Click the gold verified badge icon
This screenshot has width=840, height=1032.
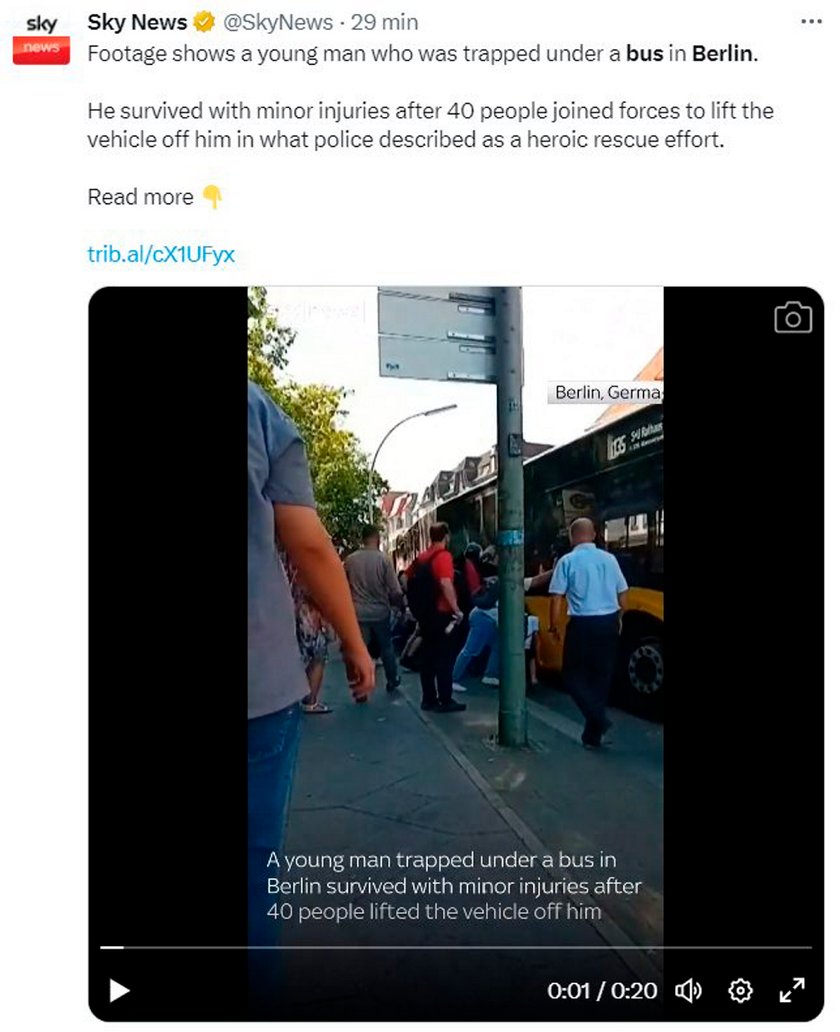tap(204, 22)
